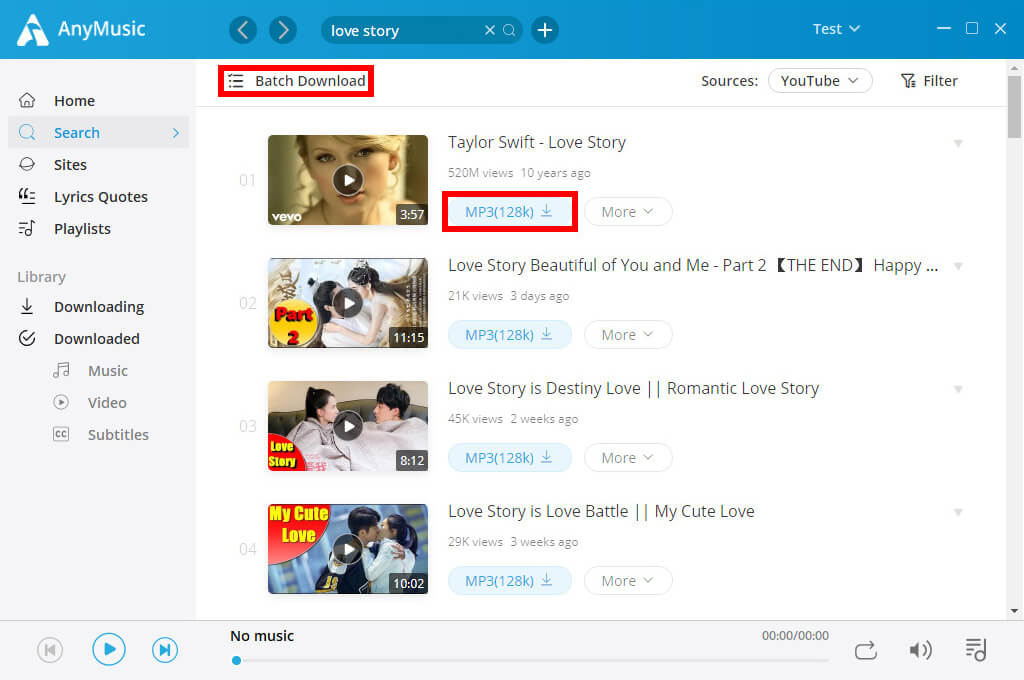Screen dimensions: 1024x680
Task: Go back with the left arrow button
Action: pos(243,30)
